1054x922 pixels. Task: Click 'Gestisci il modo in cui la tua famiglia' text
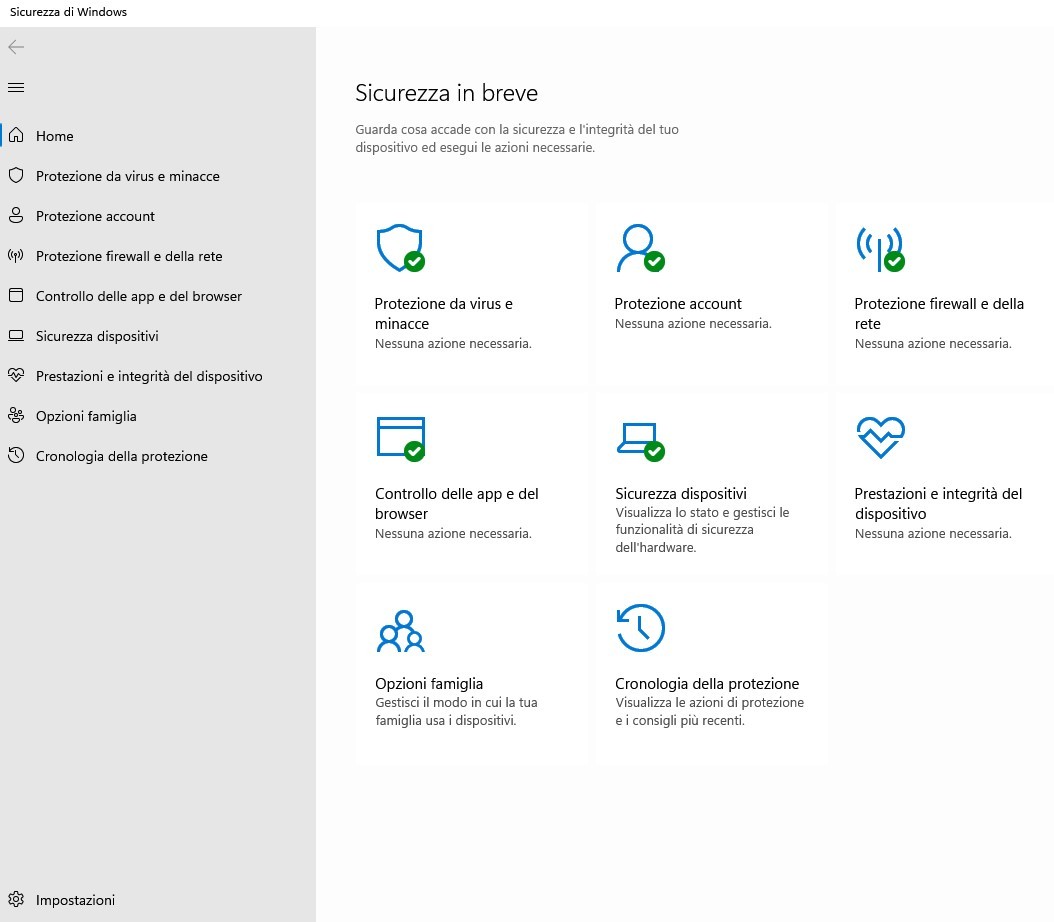click(456, 712)
